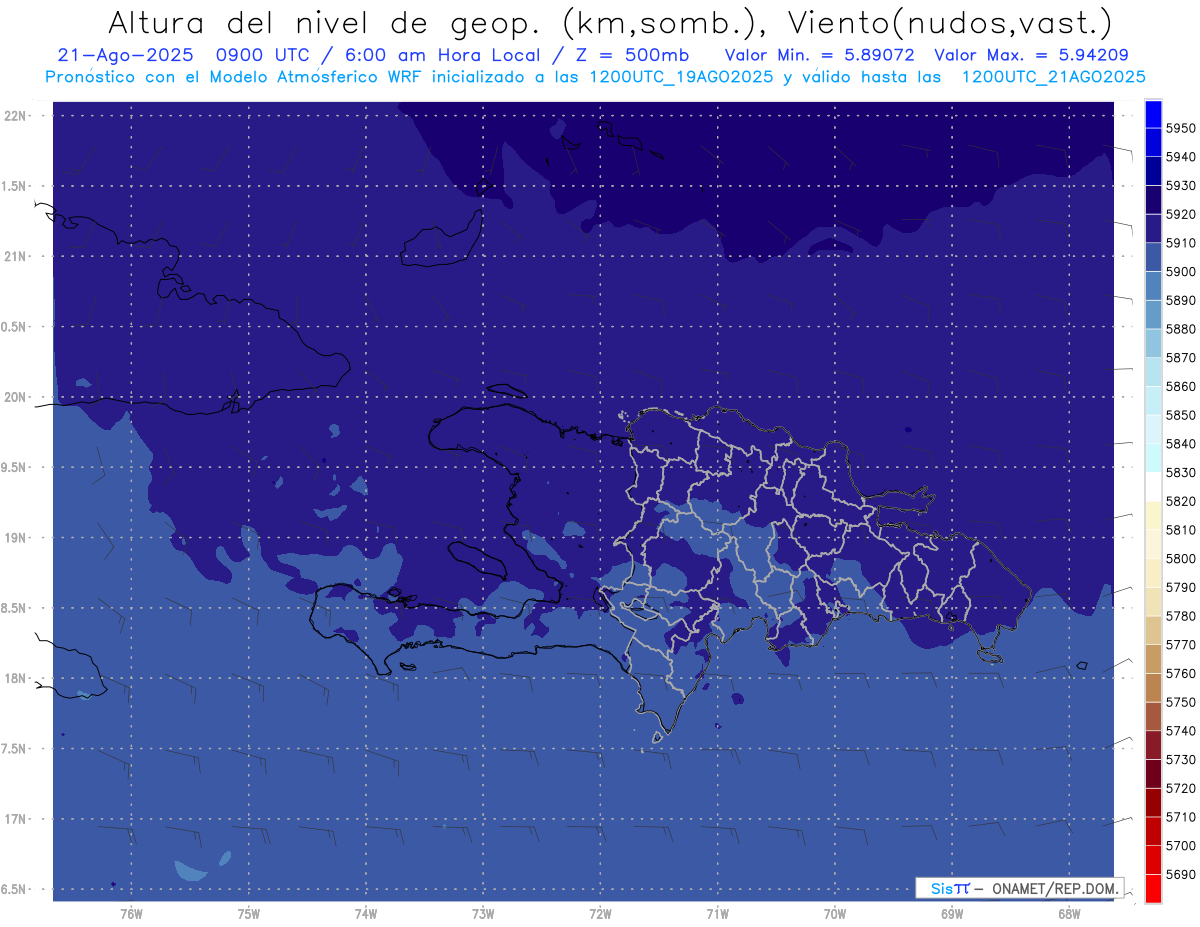
Task: Click the valid-until time '1200UTC_21AGO2025'
Action: click(1053, 77)
